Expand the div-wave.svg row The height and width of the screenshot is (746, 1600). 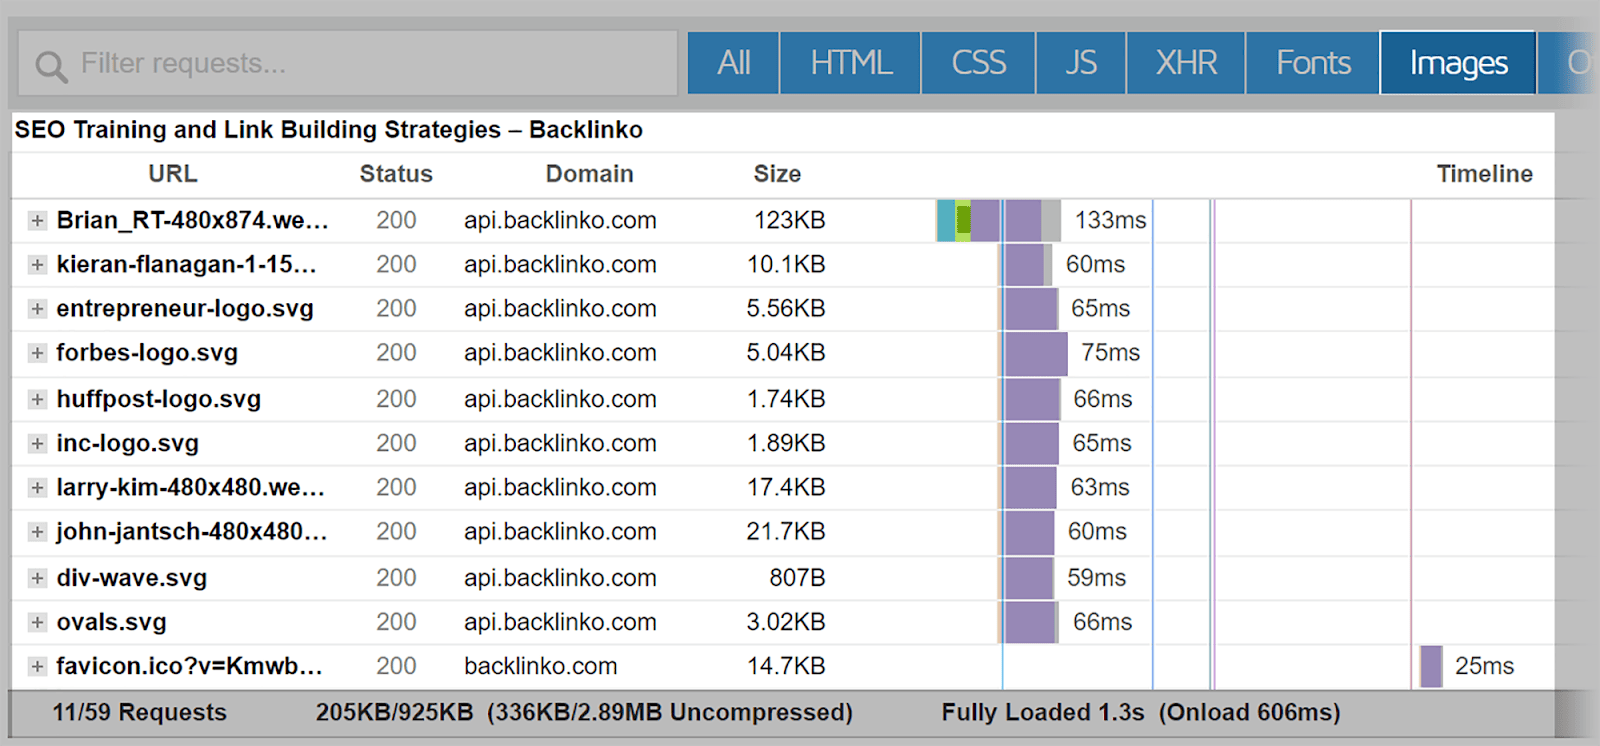click(x=37, y=578)
